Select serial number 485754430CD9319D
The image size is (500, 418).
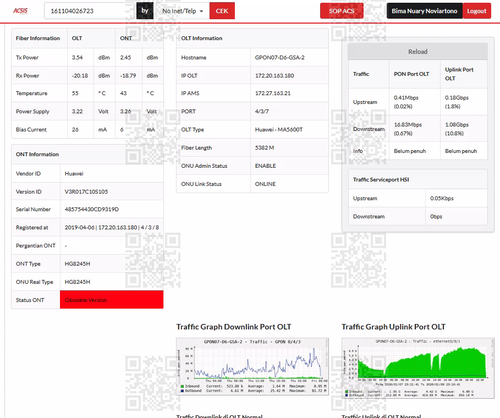(92, 209)
